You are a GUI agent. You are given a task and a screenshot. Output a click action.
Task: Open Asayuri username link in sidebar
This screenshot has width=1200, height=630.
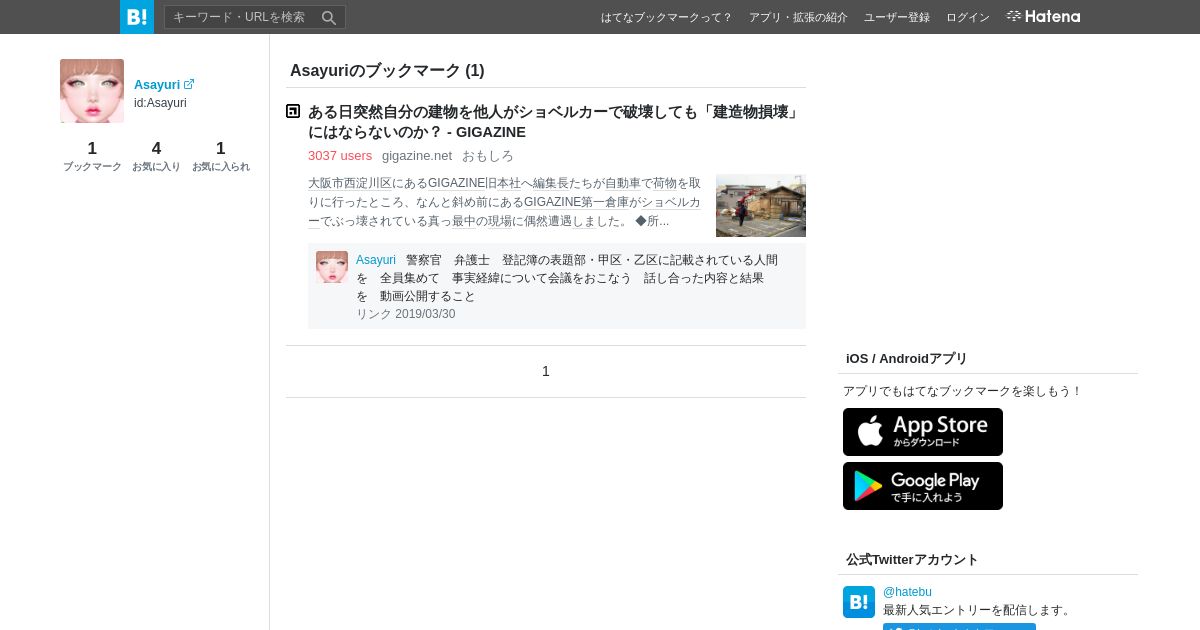(x=157, y=85)
